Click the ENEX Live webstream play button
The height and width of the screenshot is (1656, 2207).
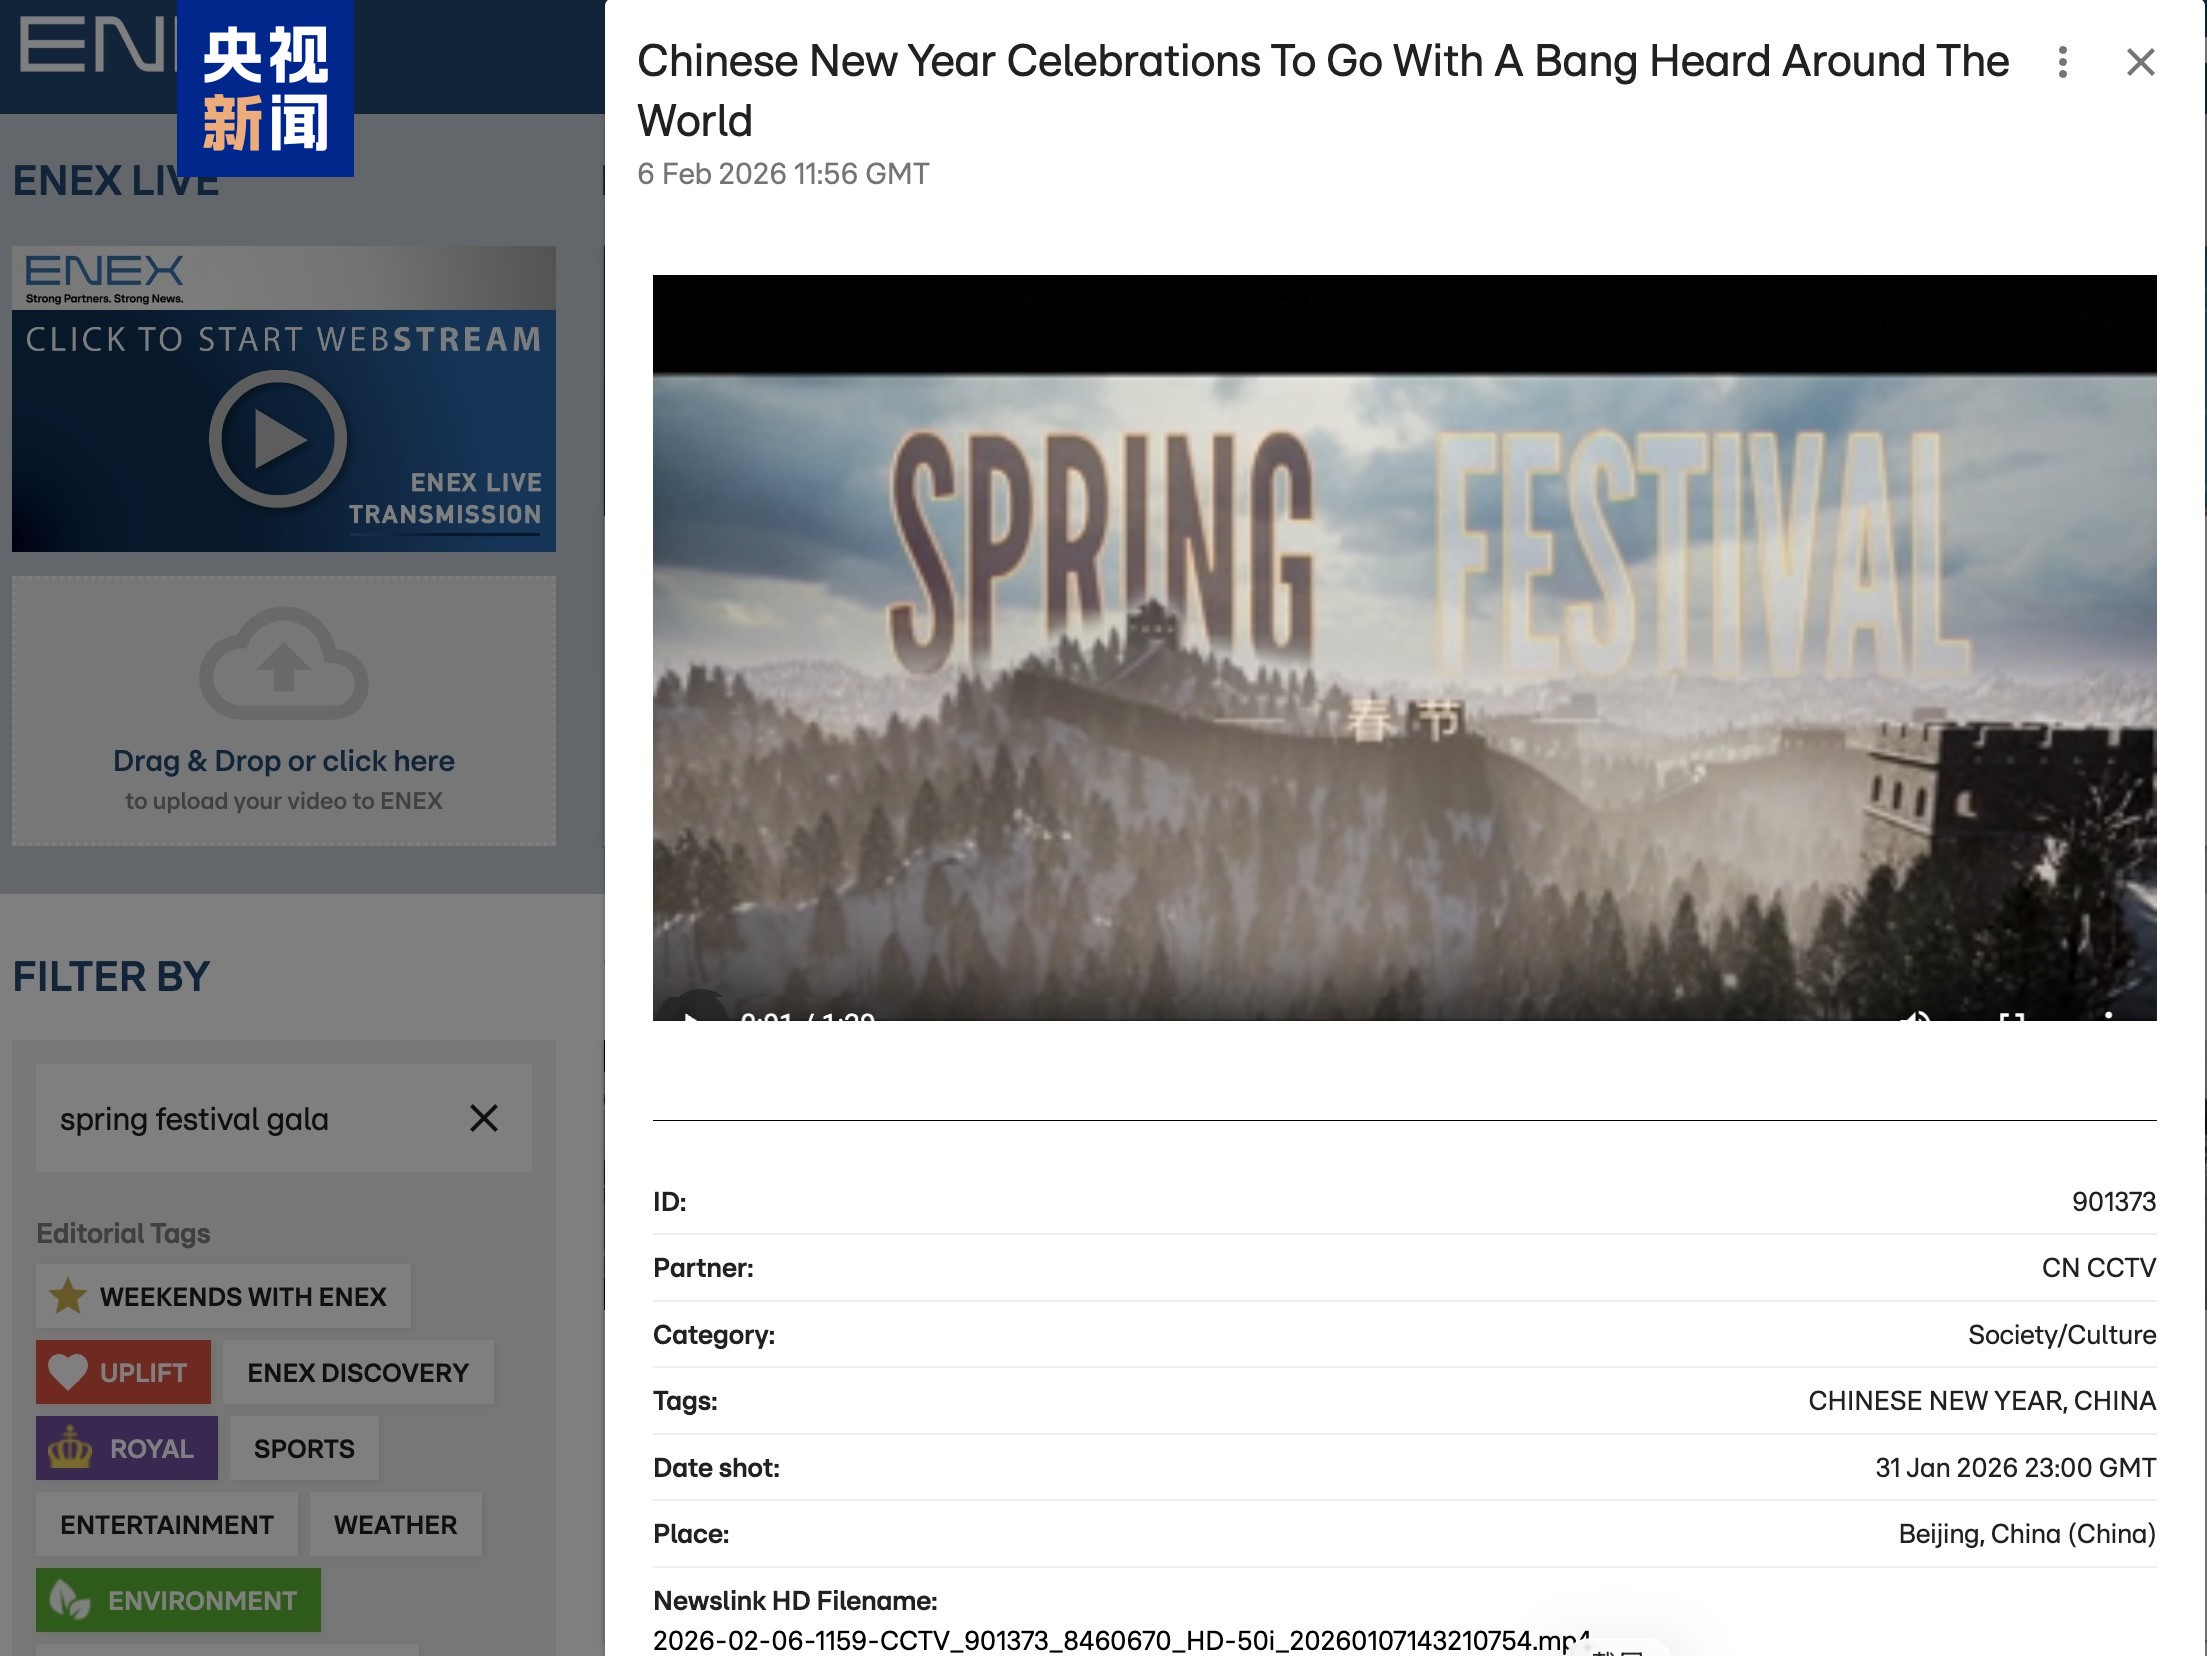pos(278,439)
